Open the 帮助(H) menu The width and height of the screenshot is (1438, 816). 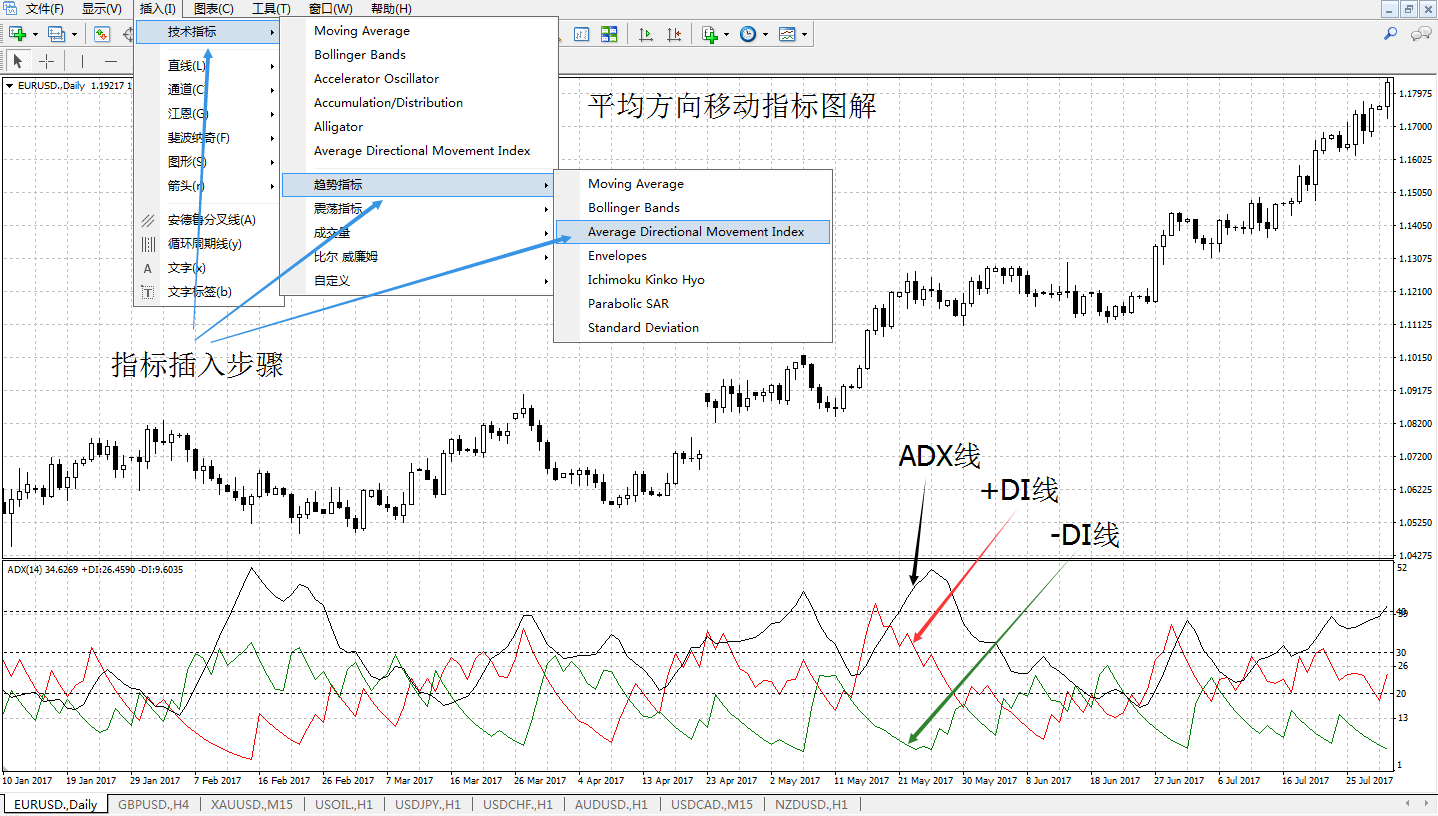click(391, 9)
